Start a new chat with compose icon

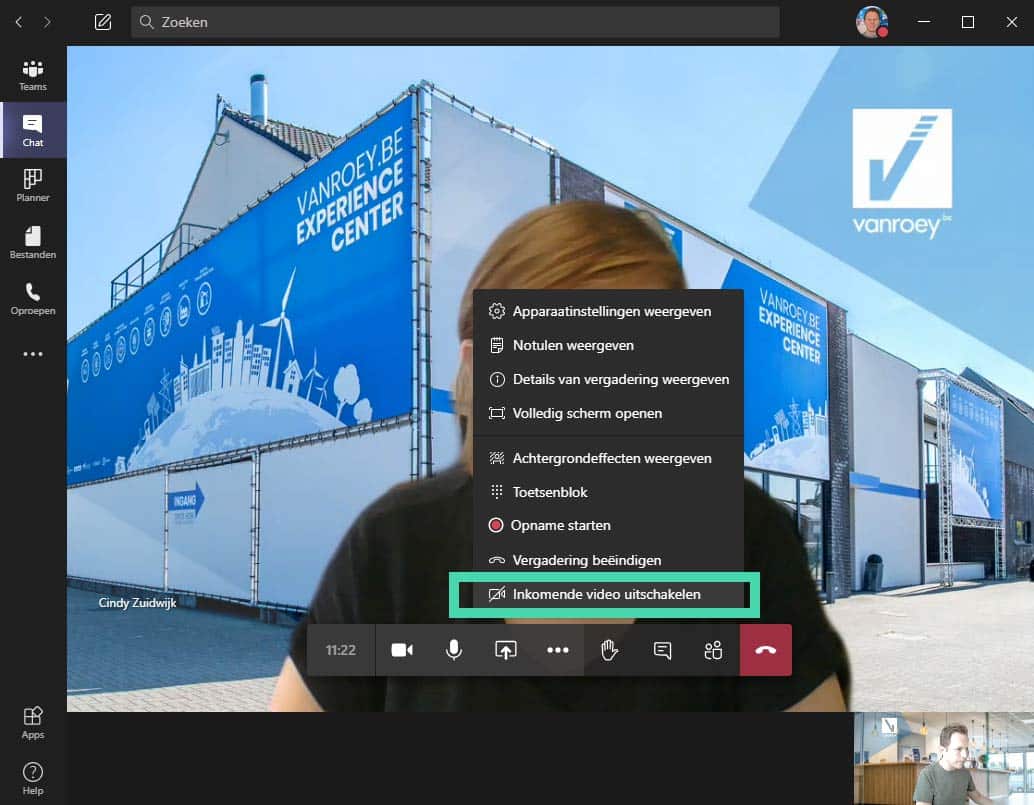click(x=103, y=22)
